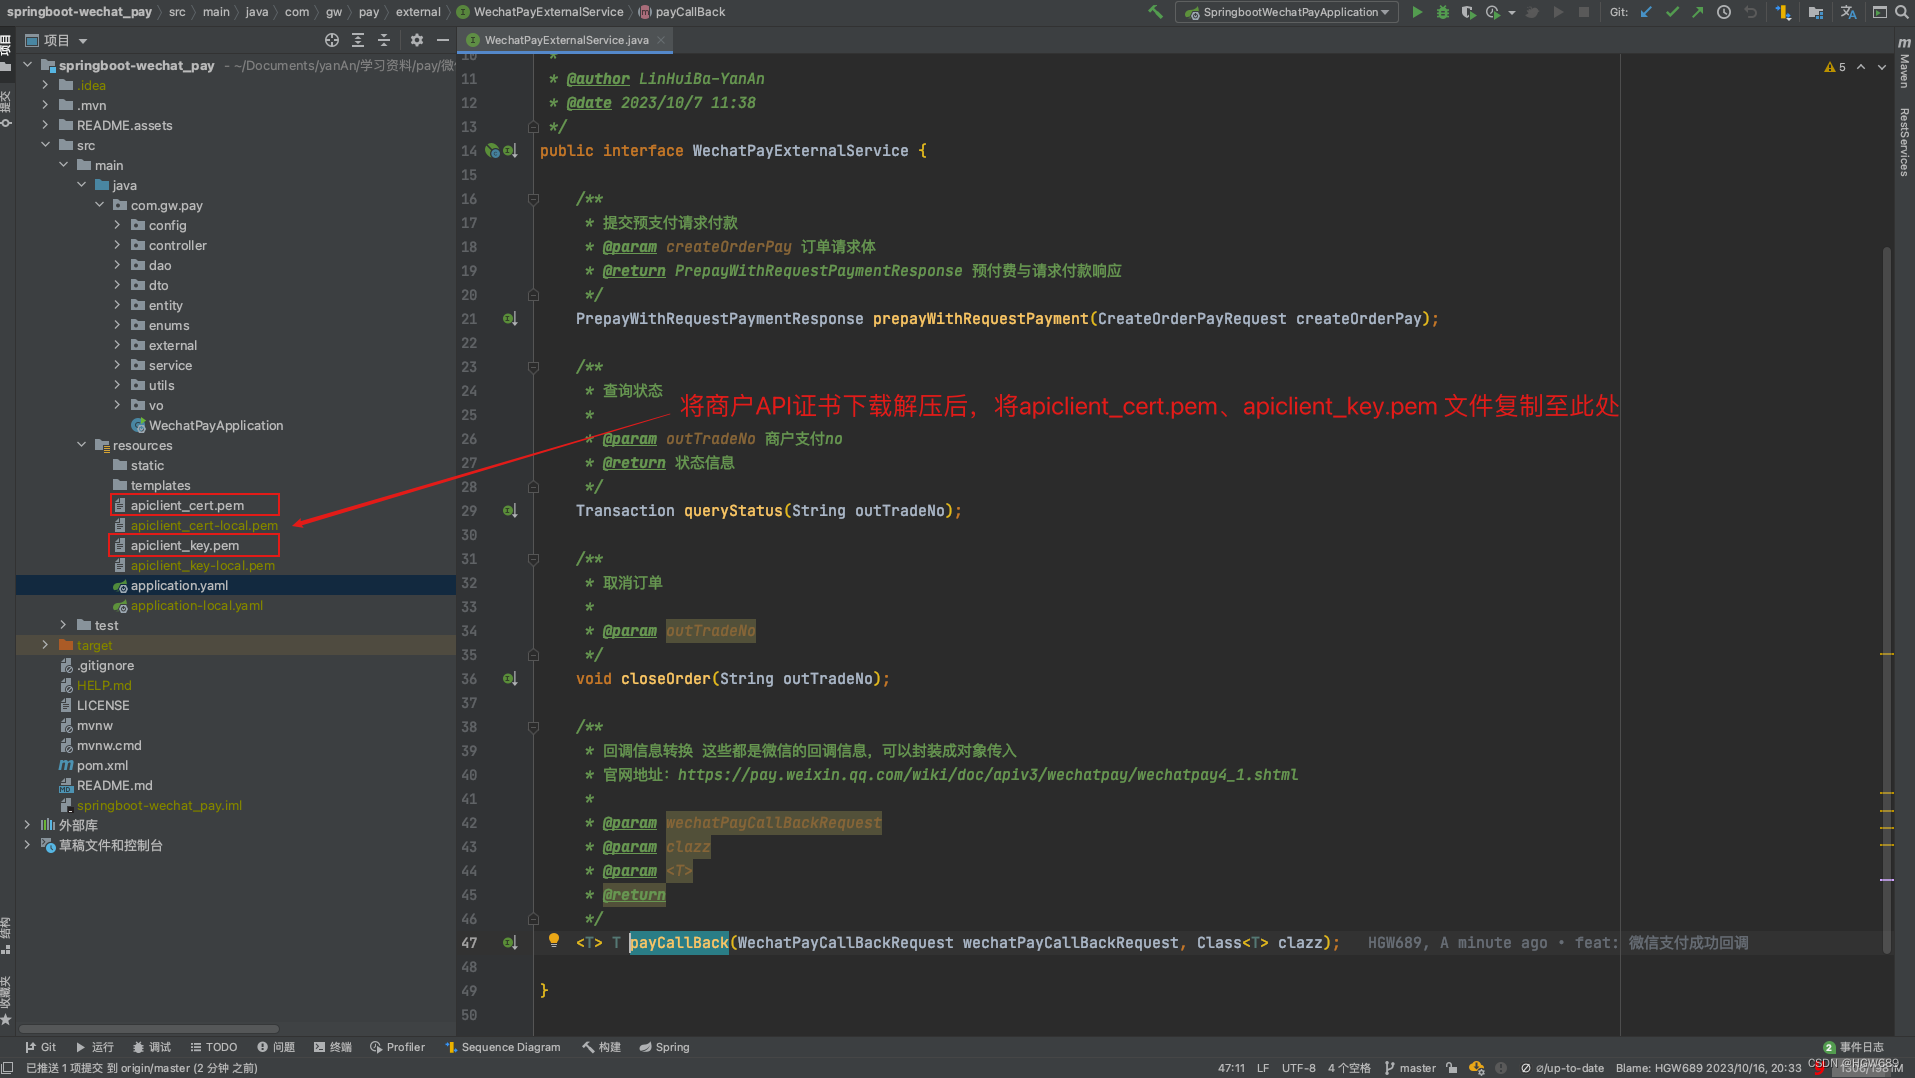This screenshot has width=1915, height=1078.
Task: Start debugging with the green bug icon
Action: (1442, 12)
